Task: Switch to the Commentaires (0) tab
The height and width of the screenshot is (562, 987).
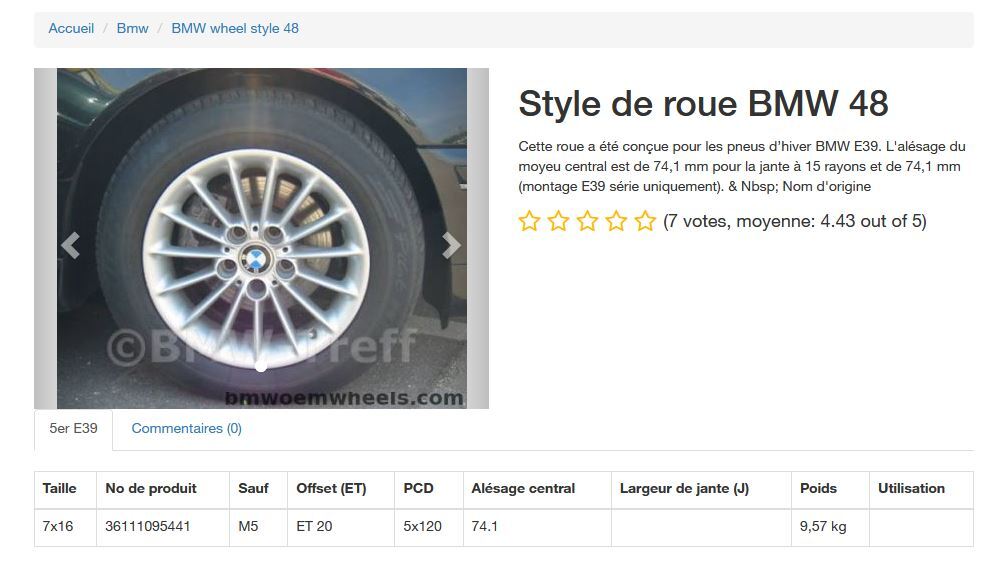Action: pos(186,428)
